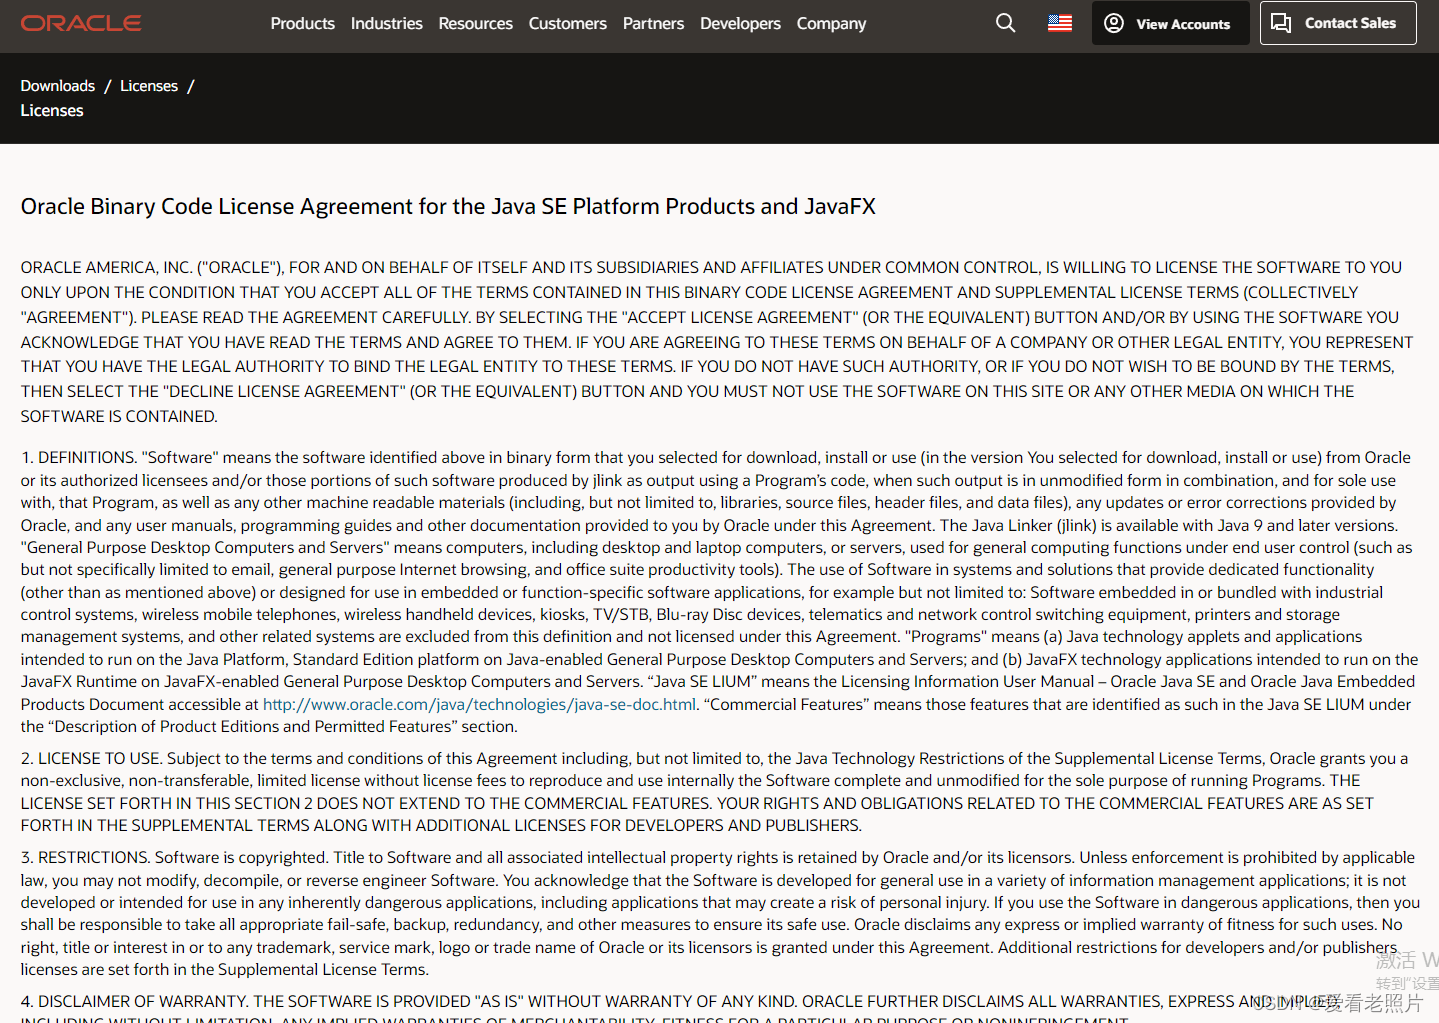The image size is (1439, 1023).
Task: Open the Resources menu
Action: (x=476, y=23)
